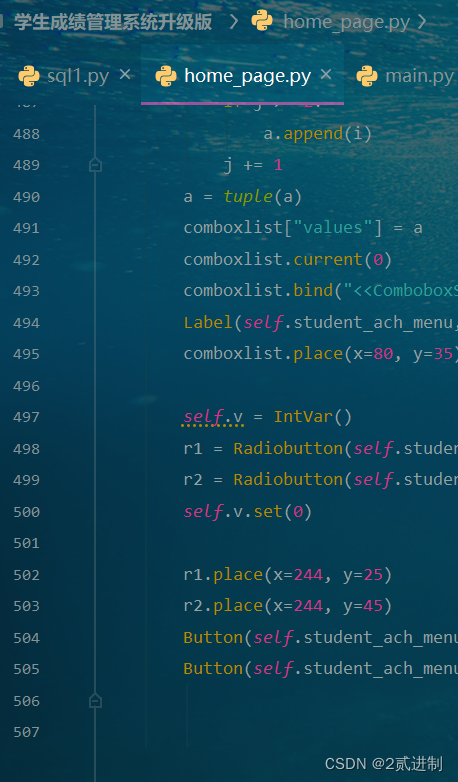458x782 pixels.
Task: Click 'tuple' keyword on line 490
Action: 248,197
